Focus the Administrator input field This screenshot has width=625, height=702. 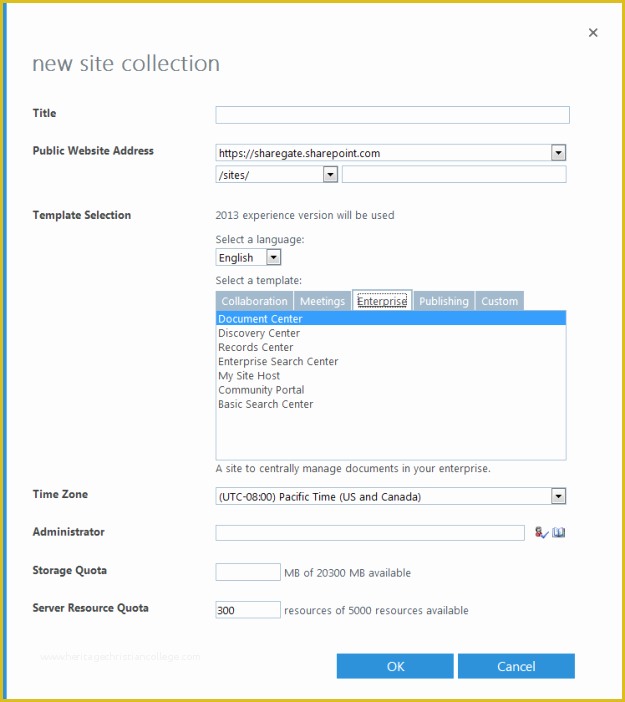point(370,533)
